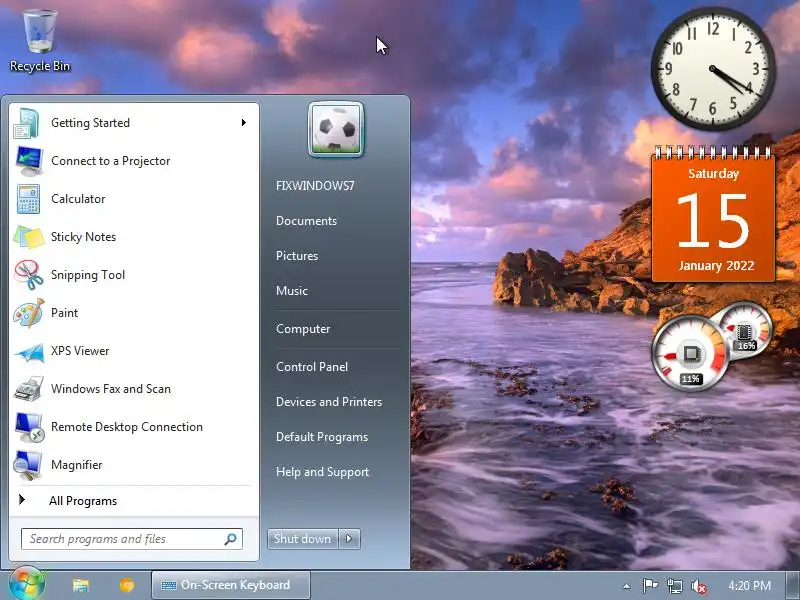Screen dimensions: 800x600
Task: Click the XPS Viewer paper plane icon
Action: click(29, 352)
